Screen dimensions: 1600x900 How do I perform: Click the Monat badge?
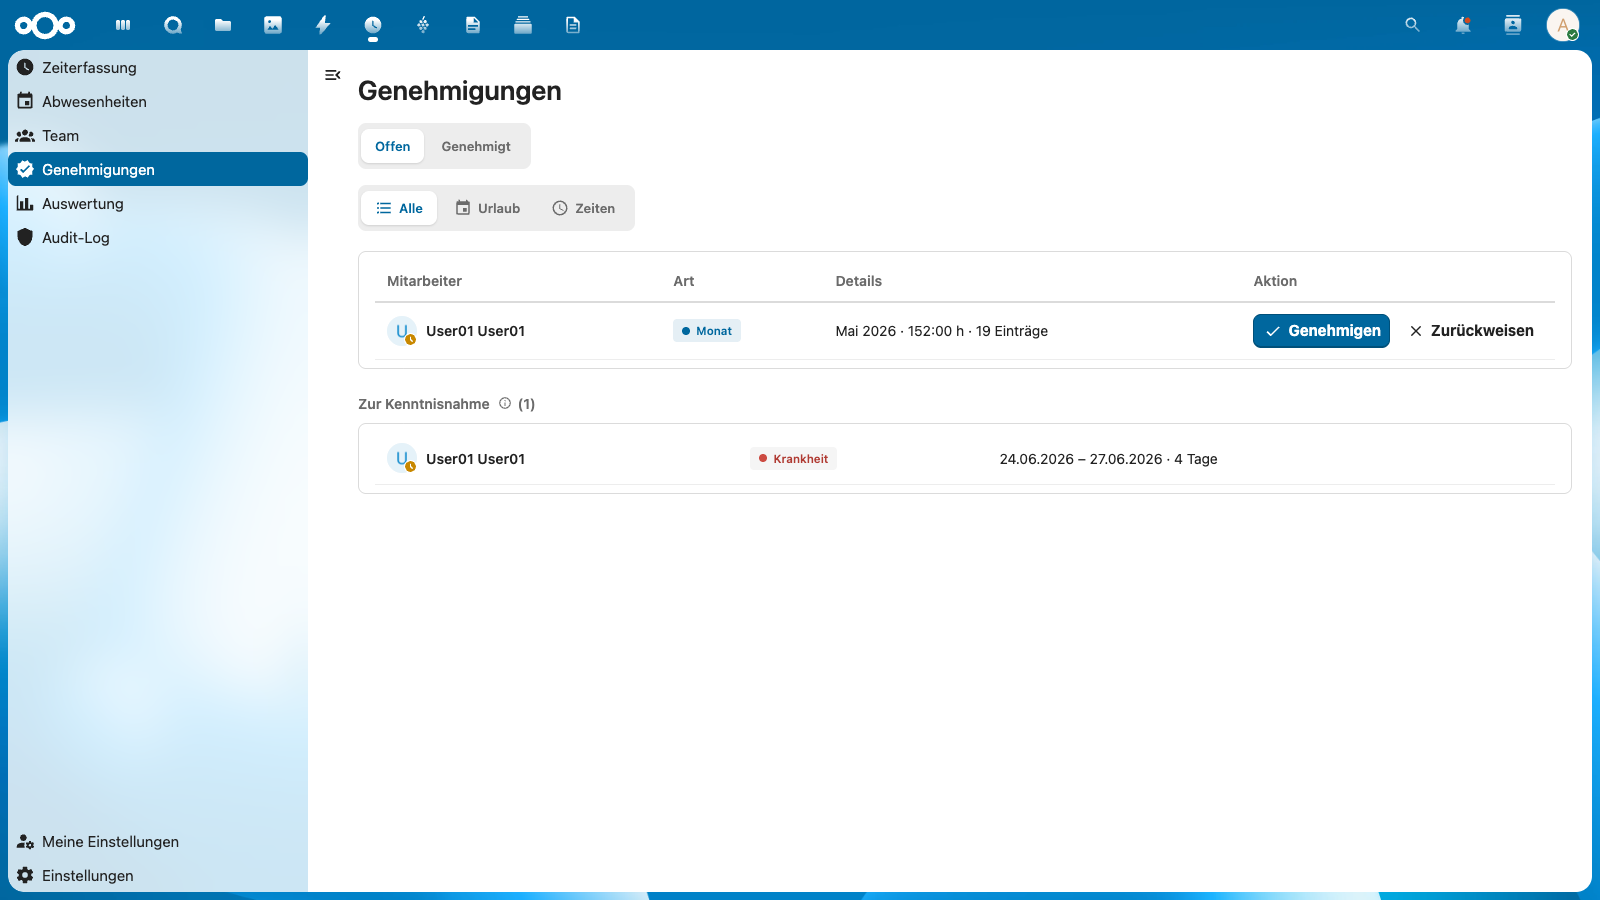[x=707, y=331]
